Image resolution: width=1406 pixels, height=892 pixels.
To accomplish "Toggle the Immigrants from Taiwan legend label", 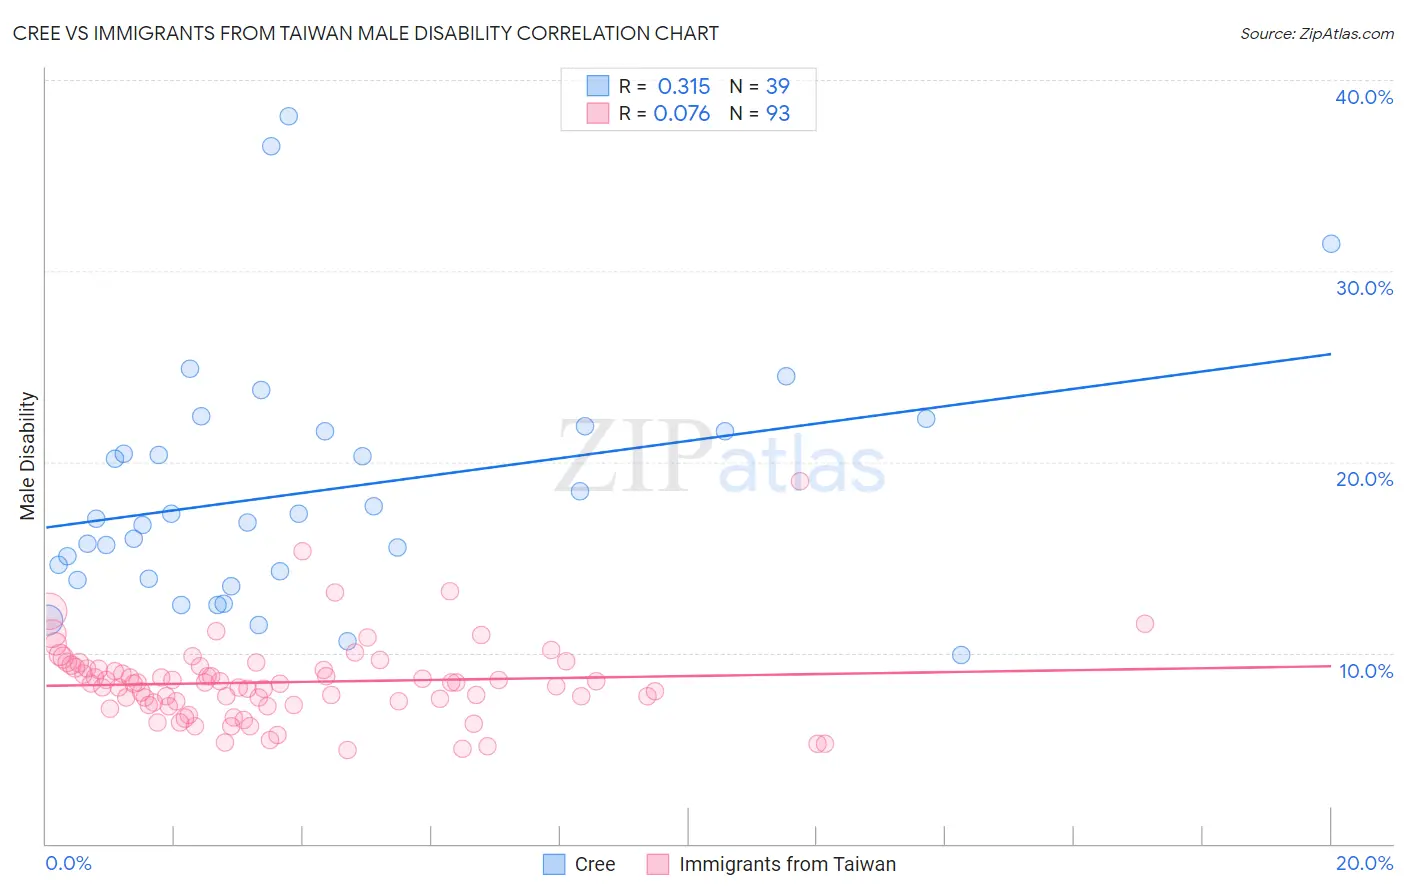I will 787,864.
